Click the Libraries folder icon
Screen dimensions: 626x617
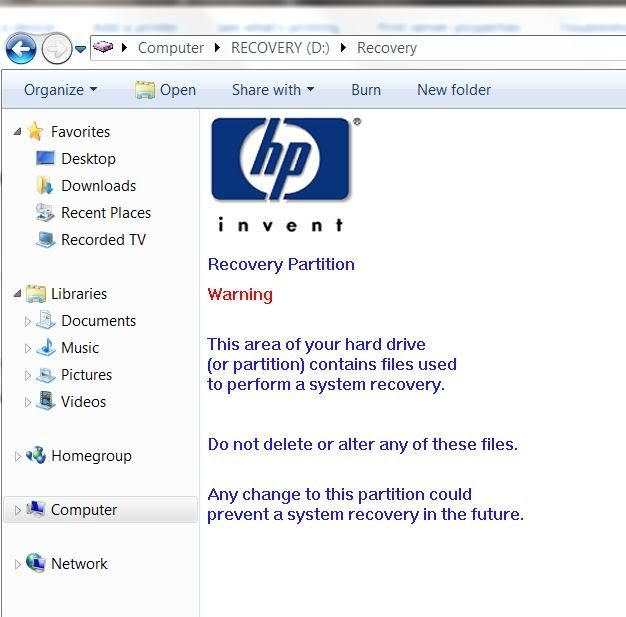pos(36,294)
